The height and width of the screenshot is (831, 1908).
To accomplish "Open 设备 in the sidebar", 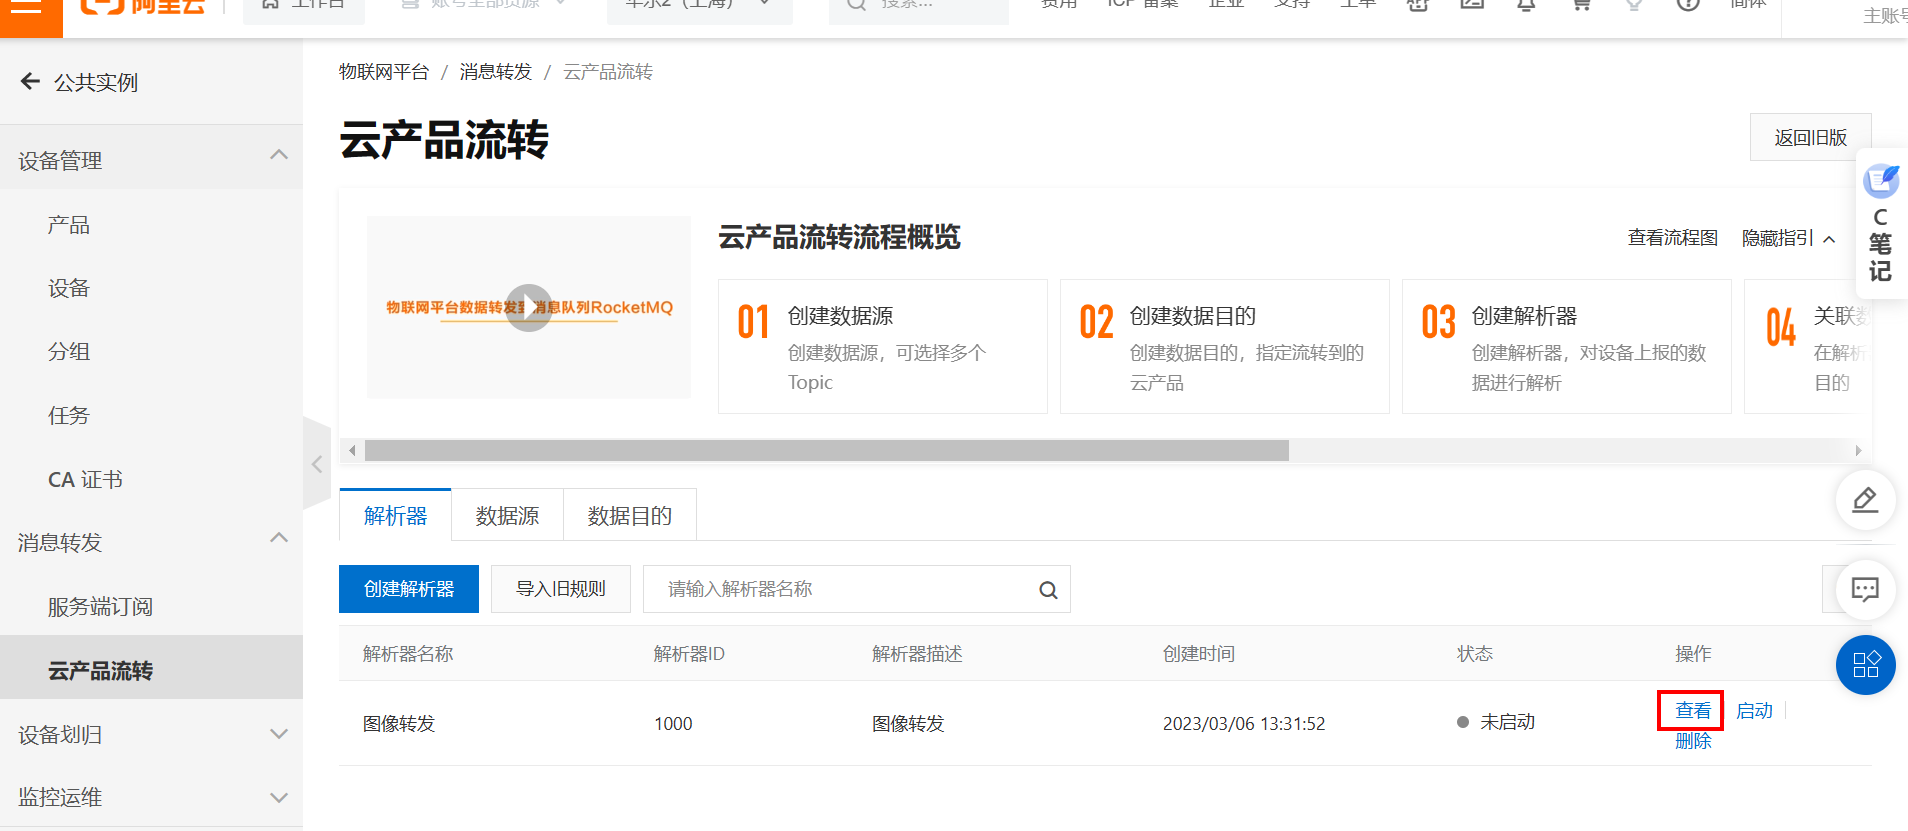I will pyautogui.click(x=69, y=288).
